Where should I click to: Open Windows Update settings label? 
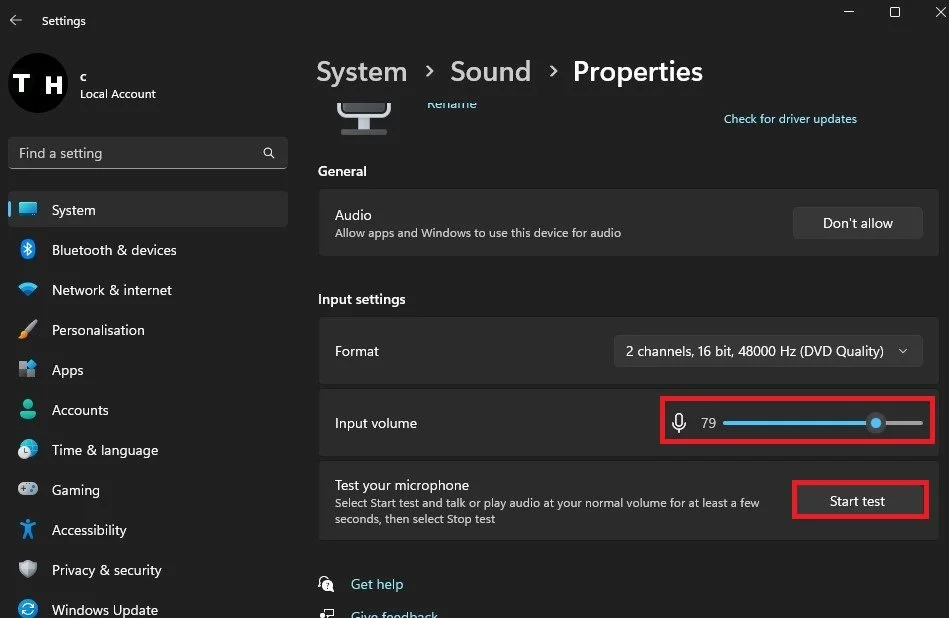[x=105, y=610]
